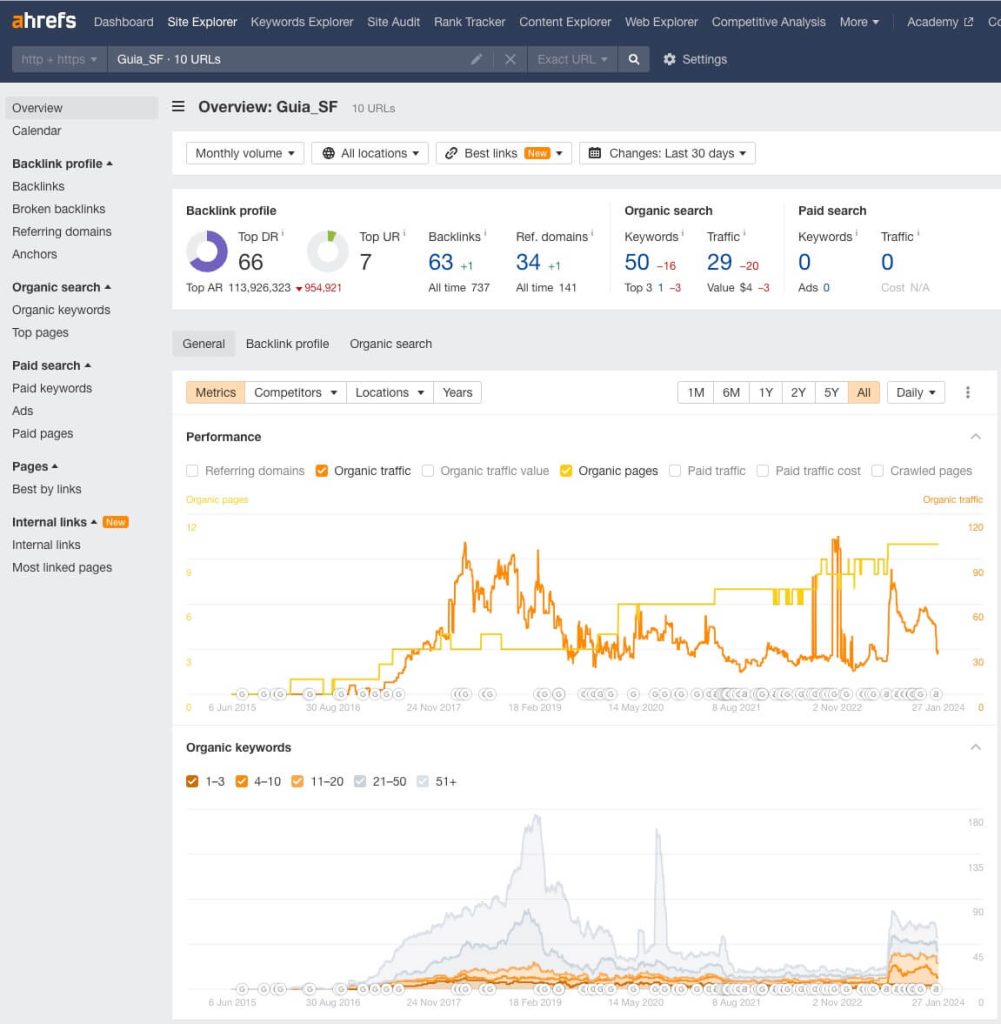Open the Settings gear icon

pyautogui.click(x=670, y=59)
